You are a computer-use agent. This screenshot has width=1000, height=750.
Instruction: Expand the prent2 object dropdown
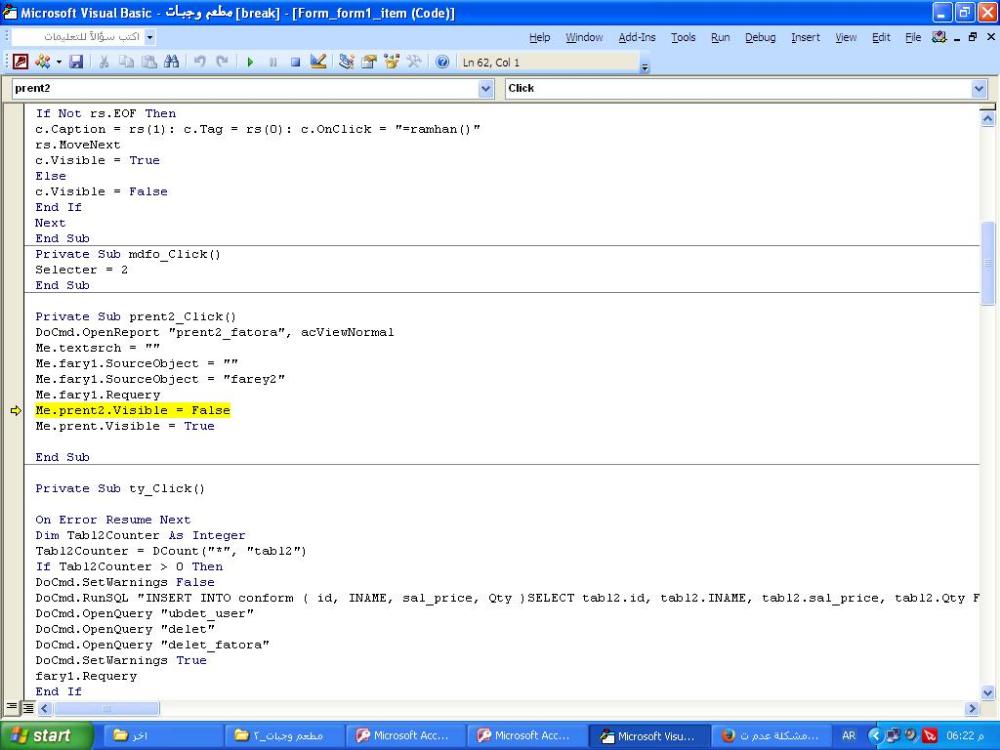pyautogui.click(x=486, y=89)
